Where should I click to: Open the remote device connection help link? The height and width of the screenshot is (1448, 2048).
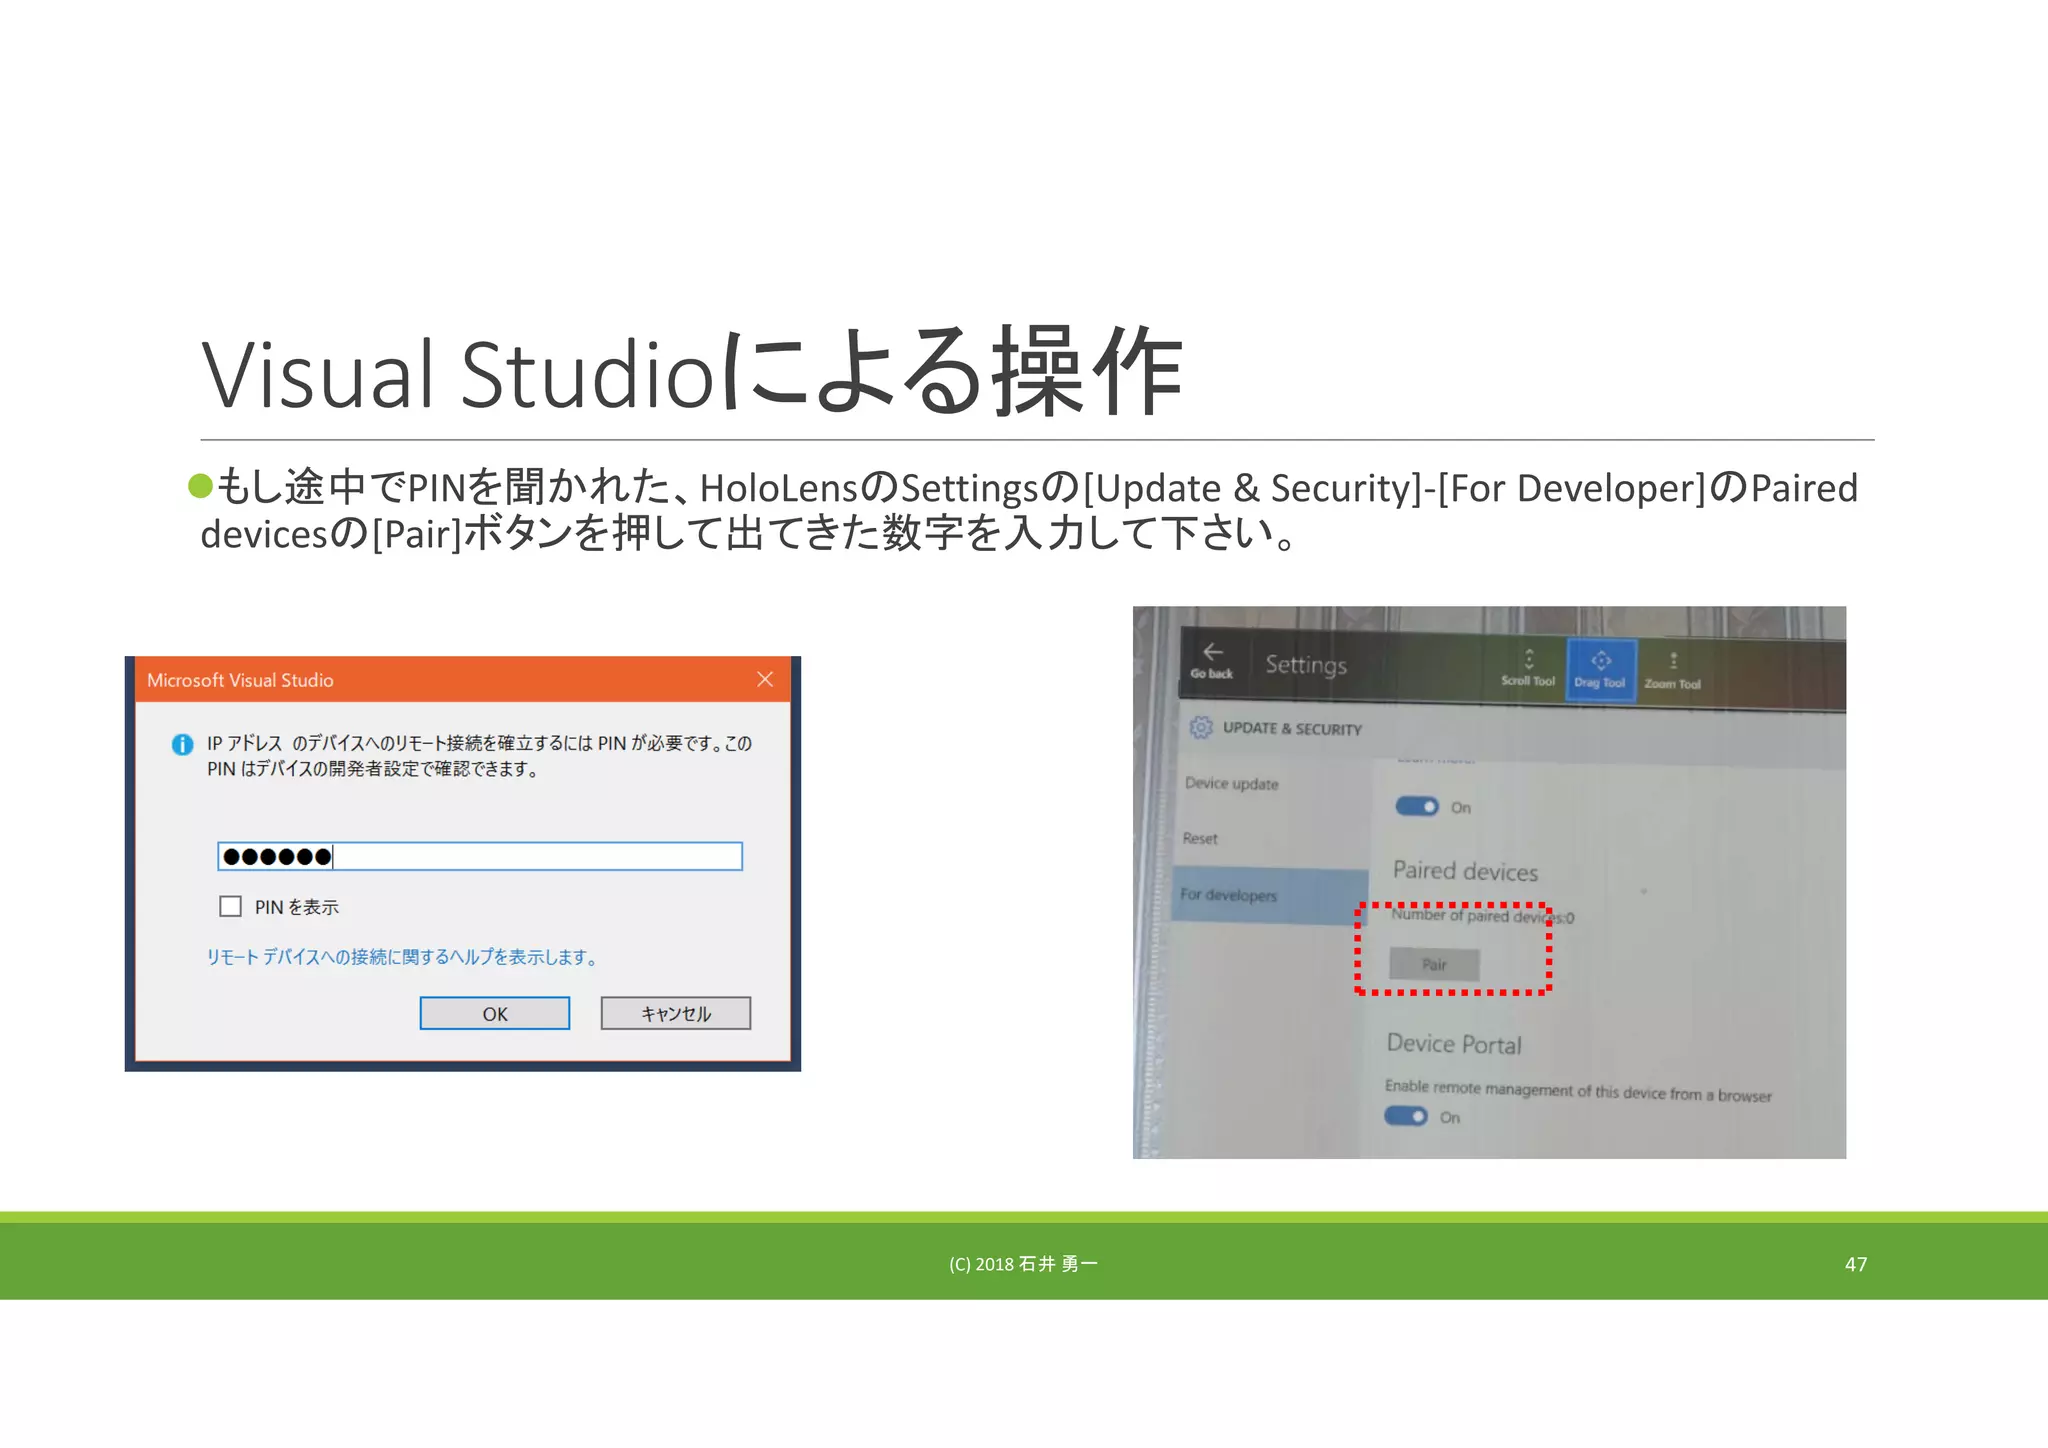[x=402, y=957]
